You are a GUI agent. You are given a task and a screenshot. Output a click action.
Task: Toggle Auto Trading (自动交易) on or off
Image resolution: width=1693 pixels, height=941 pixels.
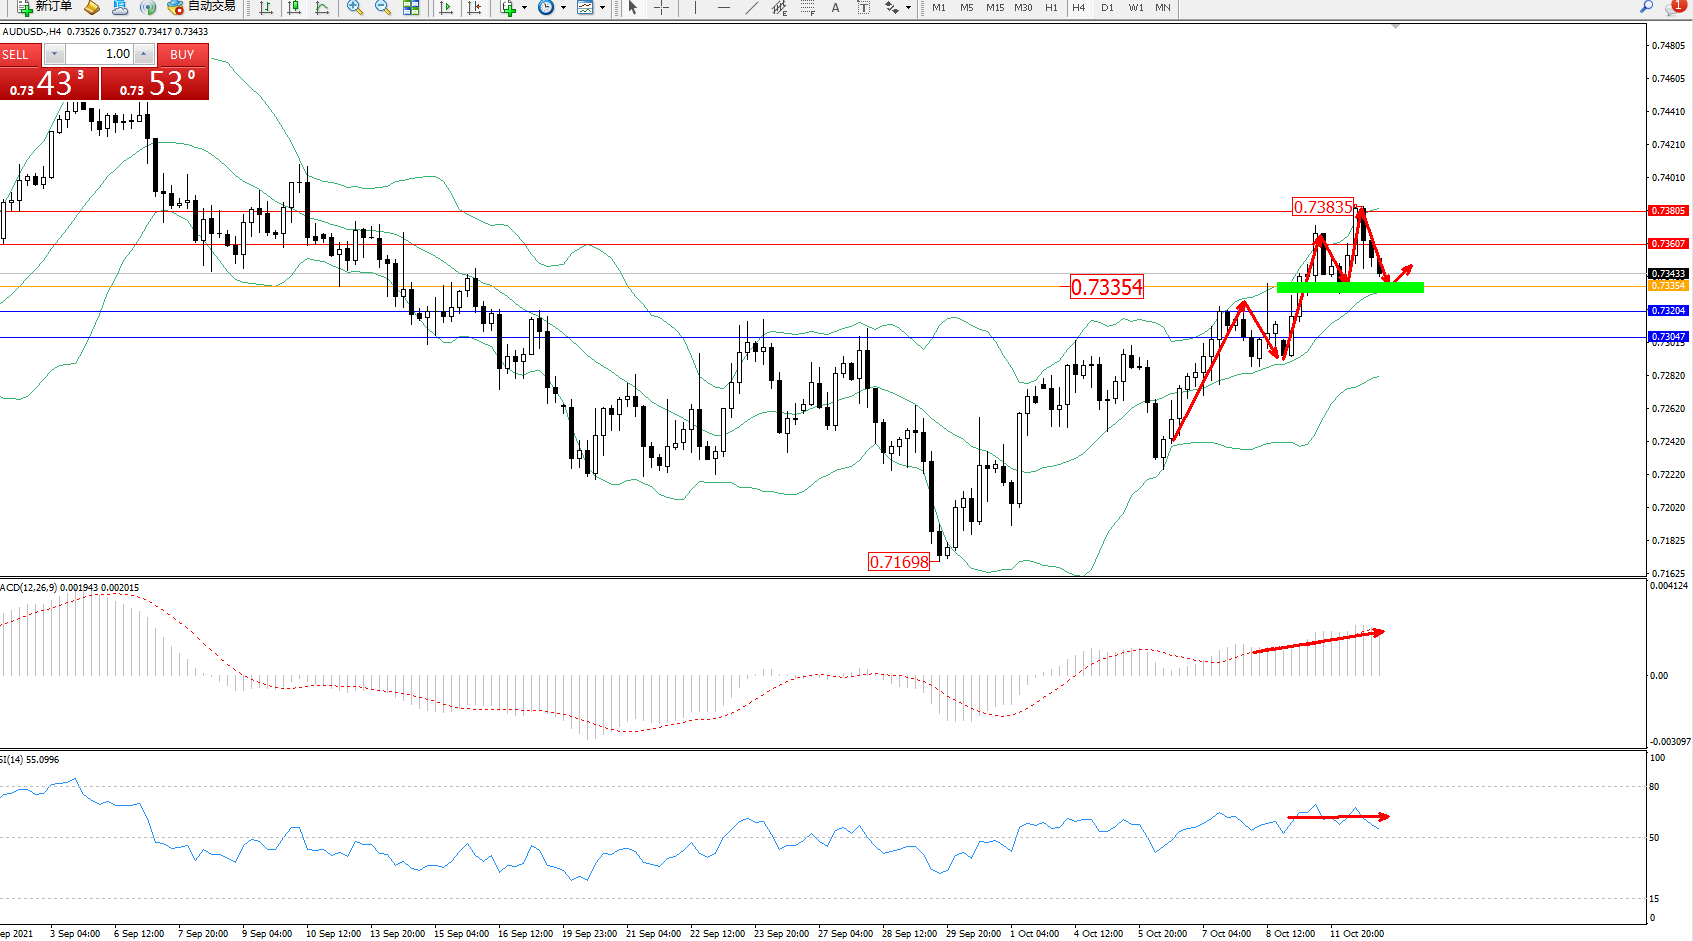click(202, 7)
